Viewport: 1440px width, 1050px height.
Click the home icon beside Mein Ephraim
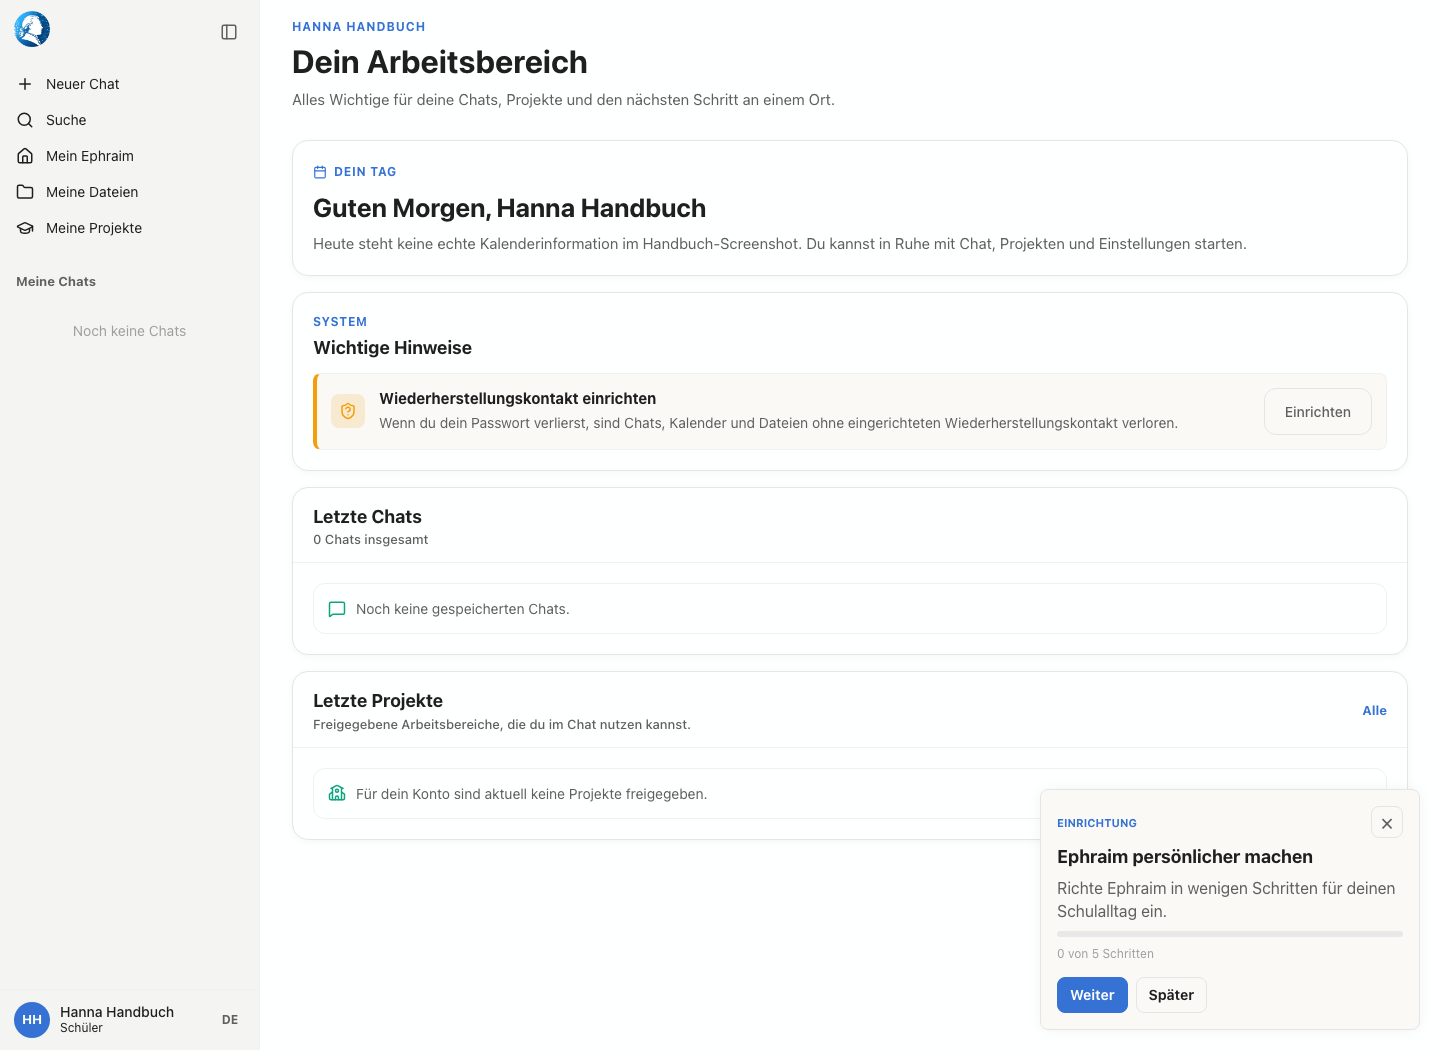[25, 156]
